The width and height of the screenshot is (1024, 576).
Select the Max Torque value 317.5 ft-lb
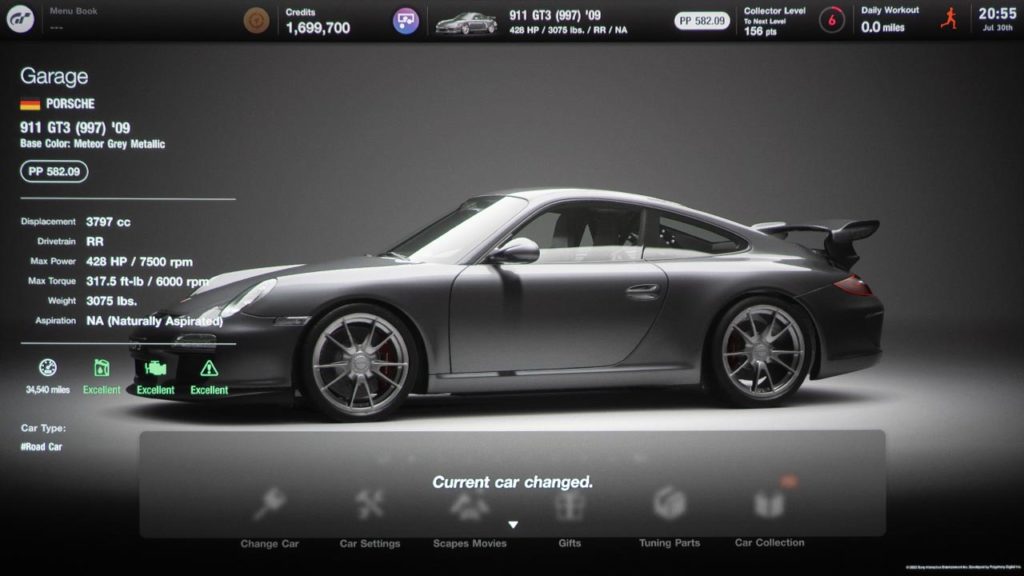[x=114, y=281]
